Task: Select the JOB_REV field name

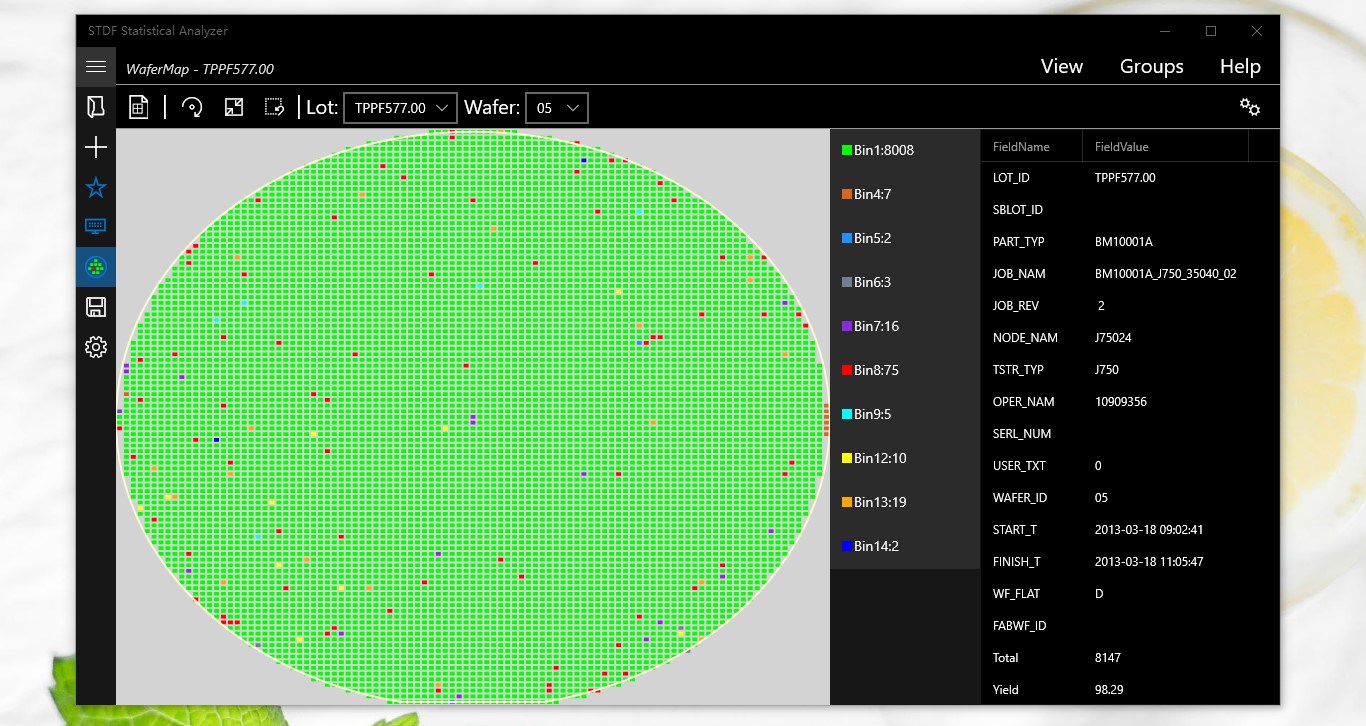Action: coord(1016,306)
